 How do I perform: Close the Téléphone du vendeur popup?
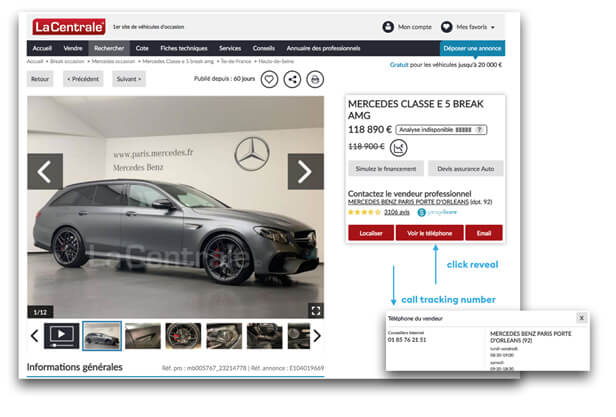pyautogui.click(x=582, y=317)
